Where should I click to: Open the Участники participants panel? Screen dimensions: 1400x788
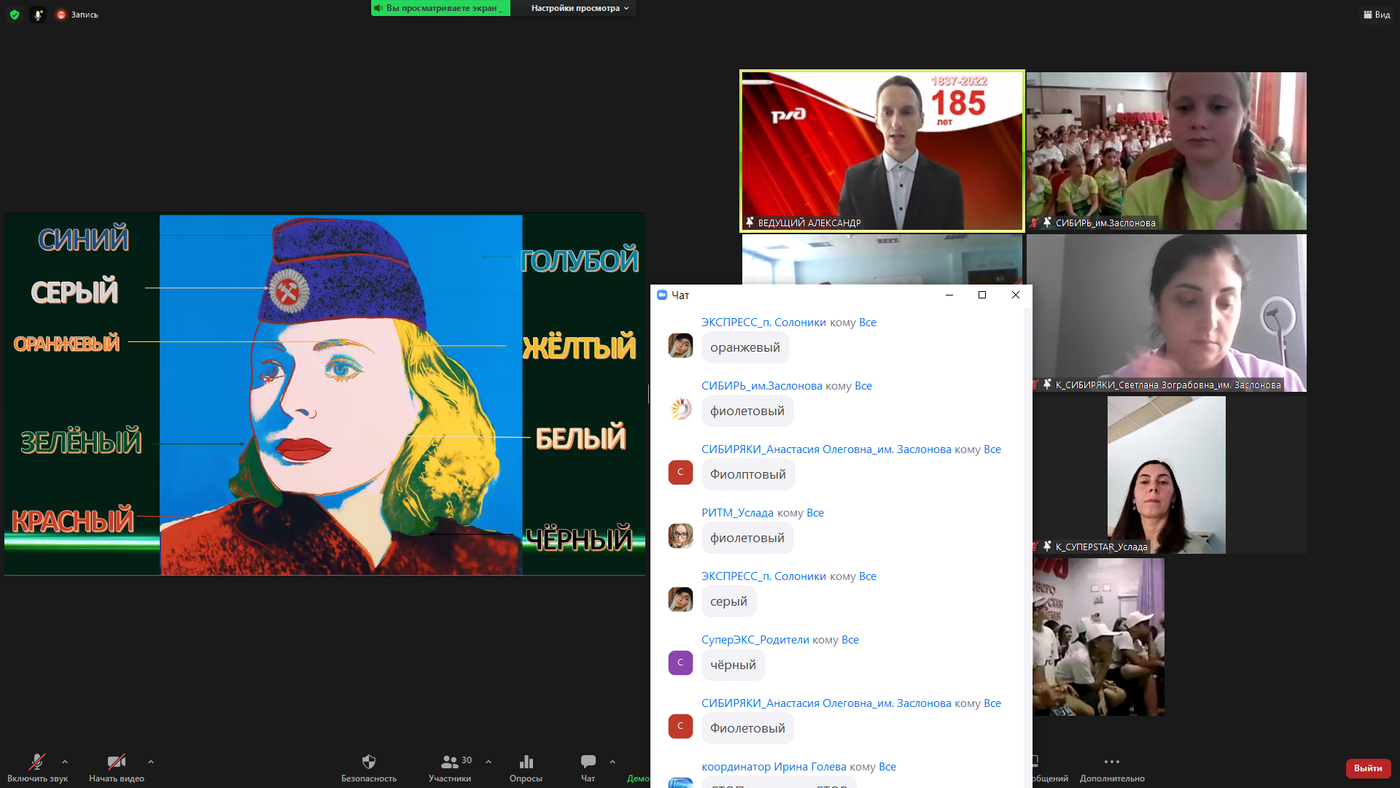(450, 763)
